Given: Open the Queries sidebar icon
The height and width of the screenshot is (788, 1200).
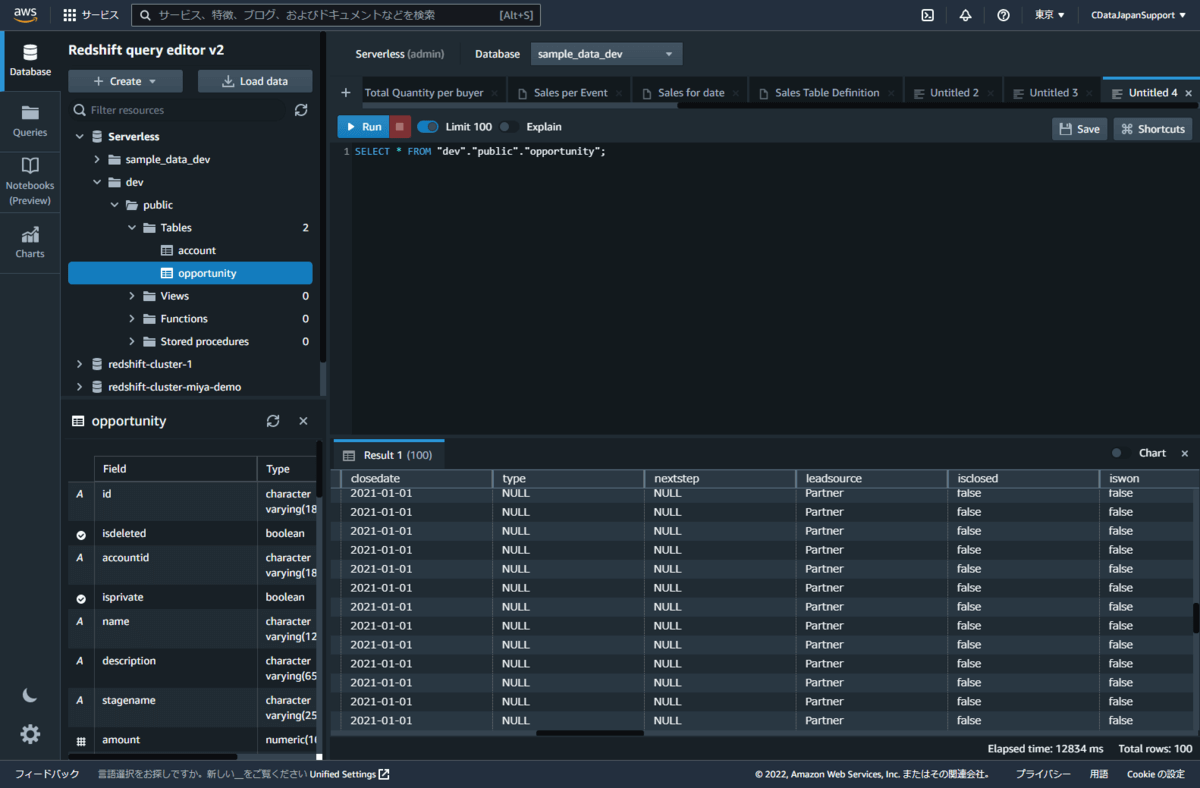Looking at the screenshot, I should [x=30, y=119].
